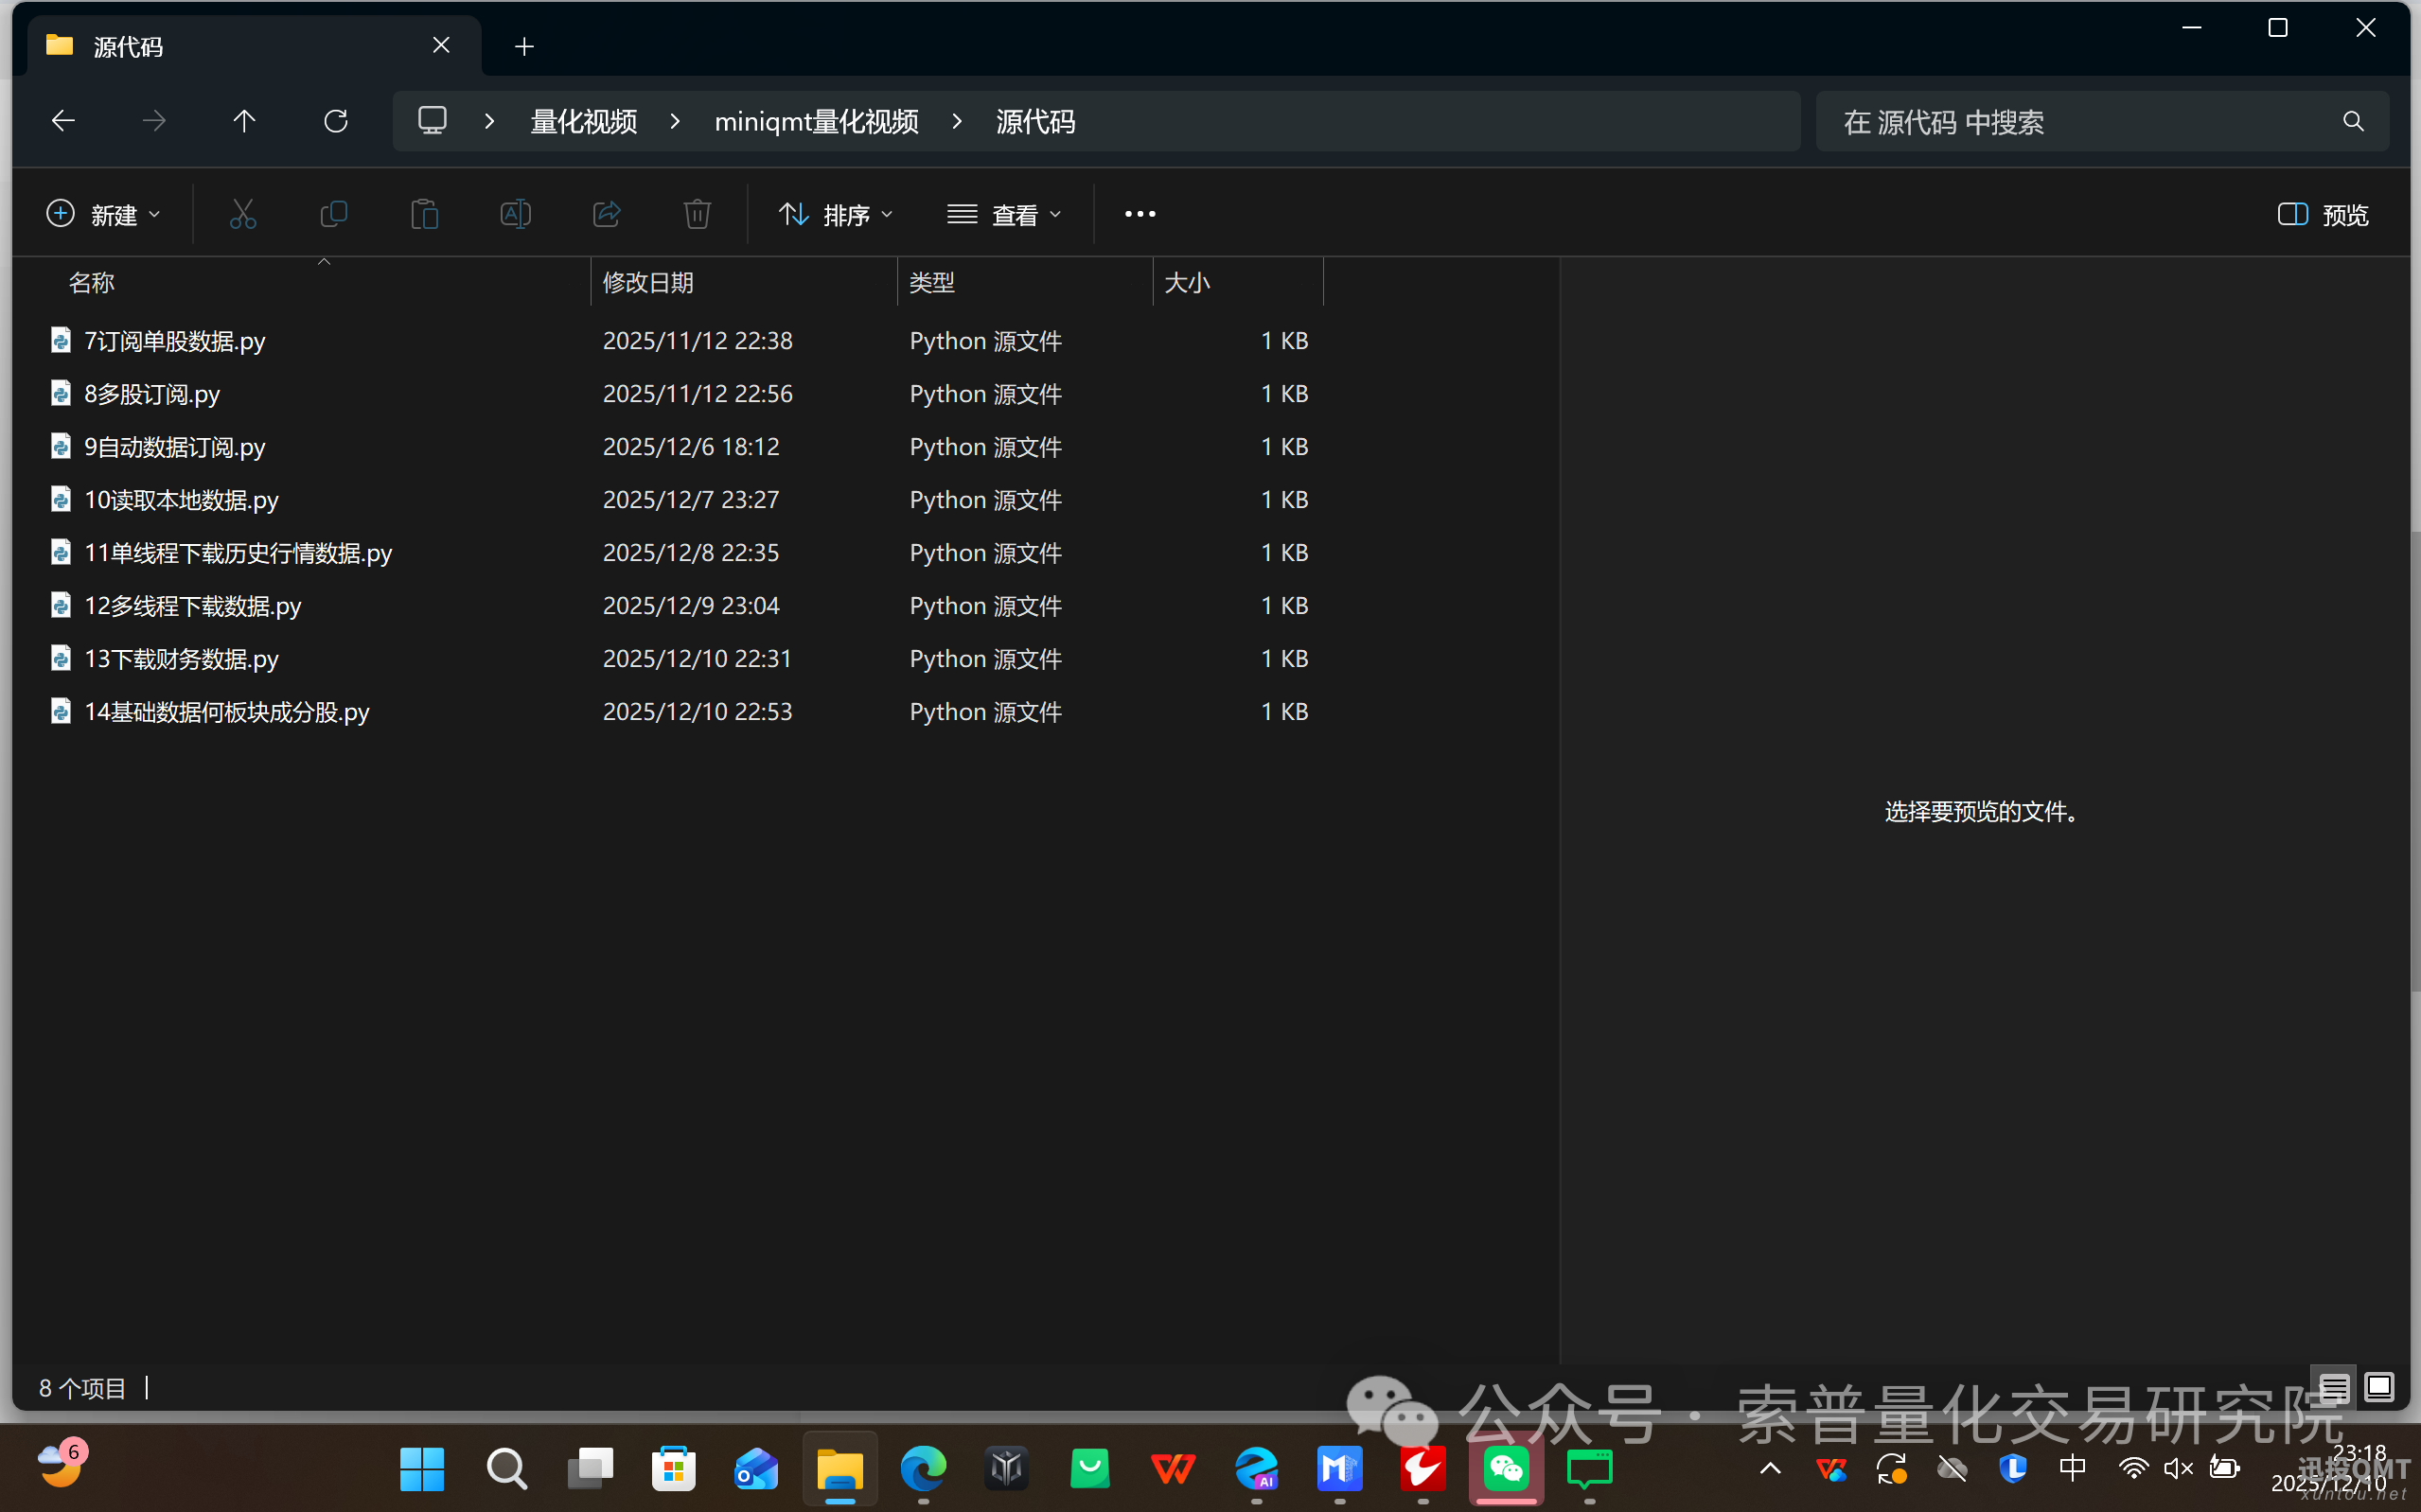The image size is (2421, 1512).
Task: Click the Copy icon in the toolbar
Action: 334,213
